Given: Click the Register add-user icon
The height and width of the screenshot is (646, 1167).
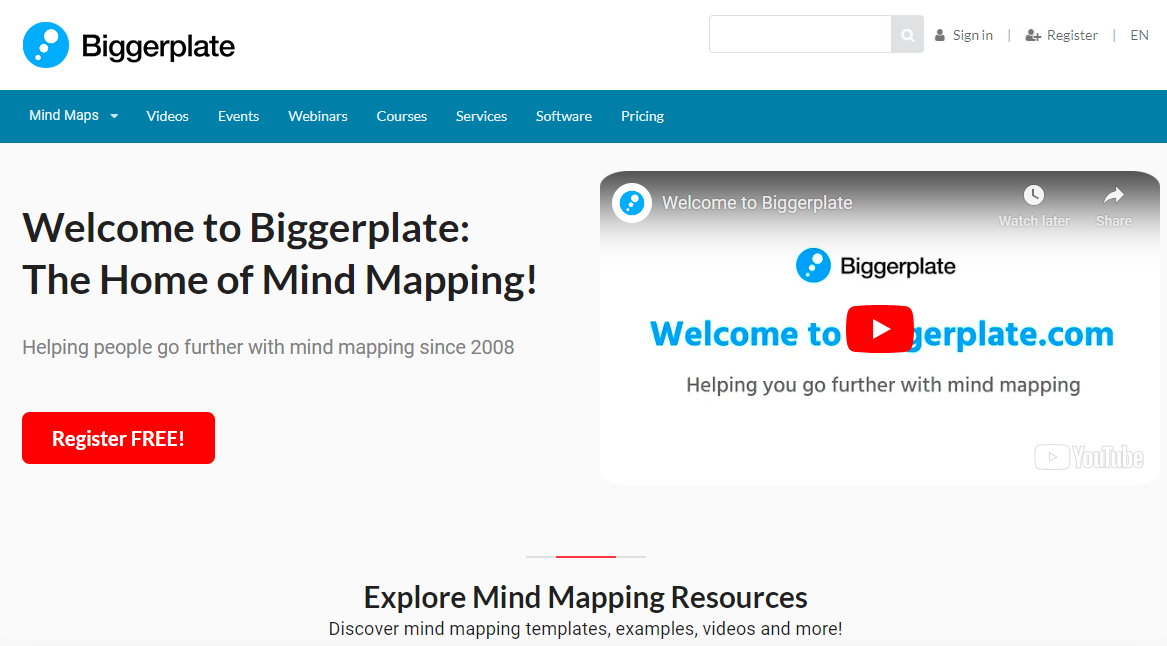Looking at the screenshot, I should click(1033, 35).
